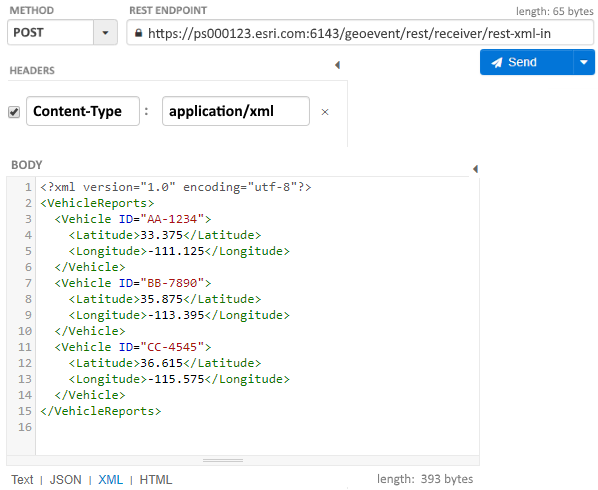The width and height of the screenshot is (598, 490).
Task: Click the opening VehicleReports tag line
Action: (97, 203)
